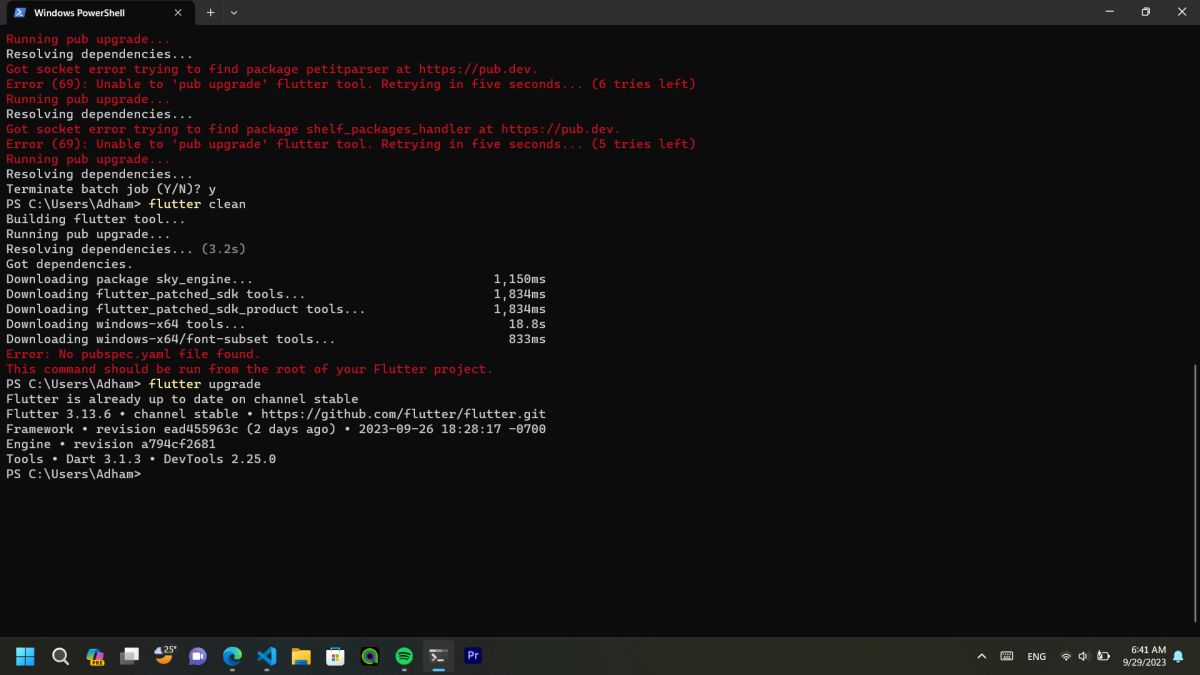Viewport: 1200px width, 675px height.
Task: Launch Adobe Premiere Pro
Action: tap(473, 656)
